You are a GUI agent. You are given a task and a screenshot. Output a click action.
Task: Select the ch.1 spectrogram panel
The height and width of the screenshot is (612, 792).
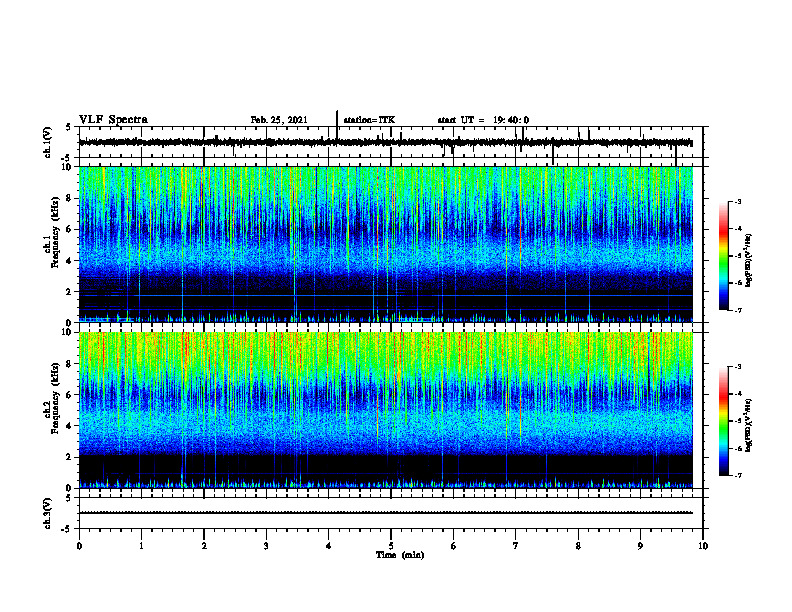click(x=386, y=244)
